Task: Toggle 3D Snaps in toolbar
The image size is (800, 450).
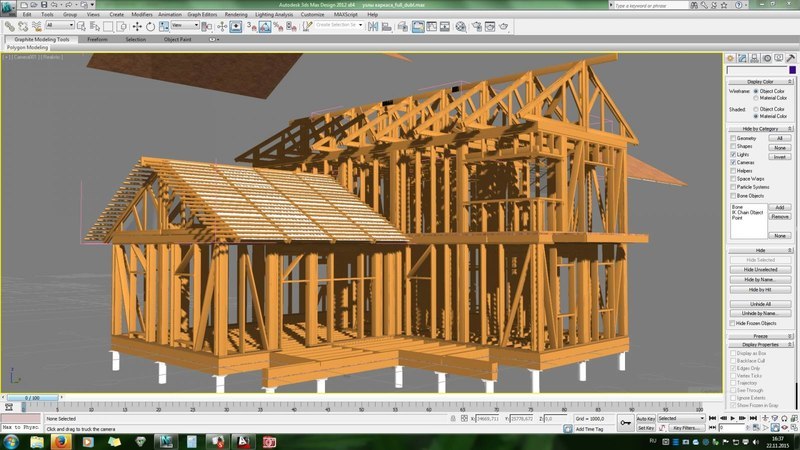Action: click(x=252, y=26)
